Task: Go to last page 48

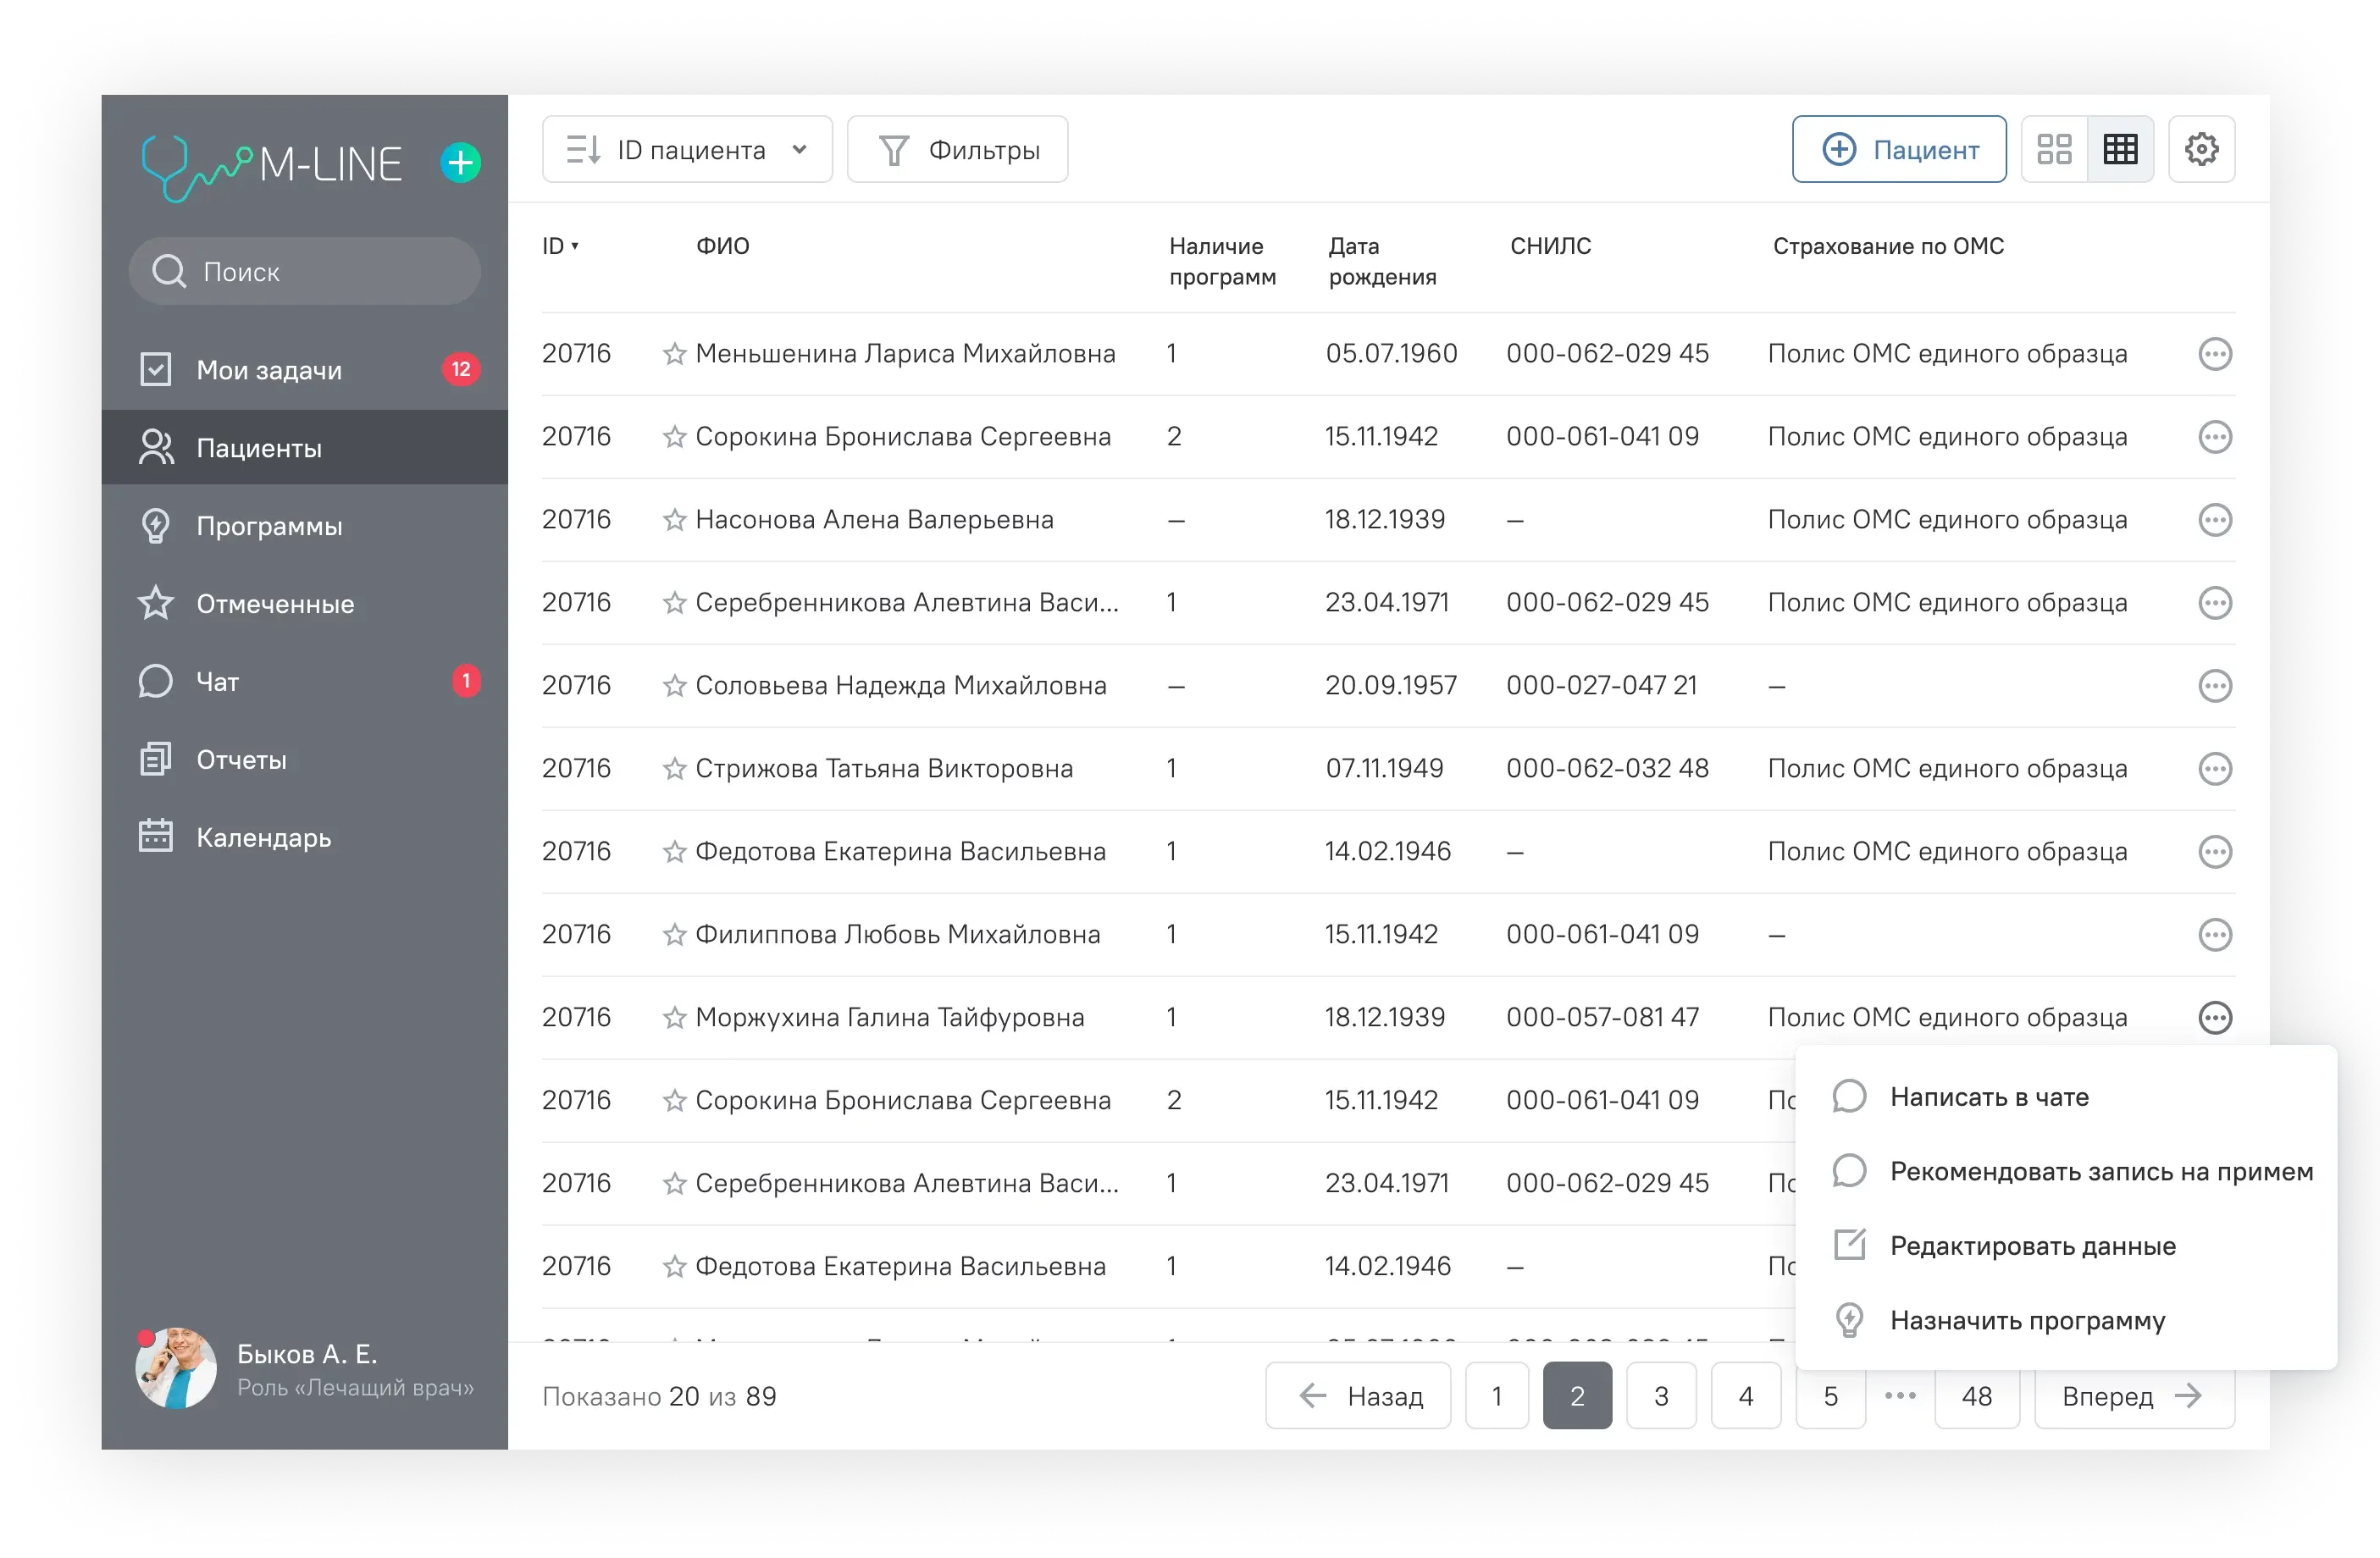Action: [x=1977, y=1396]
